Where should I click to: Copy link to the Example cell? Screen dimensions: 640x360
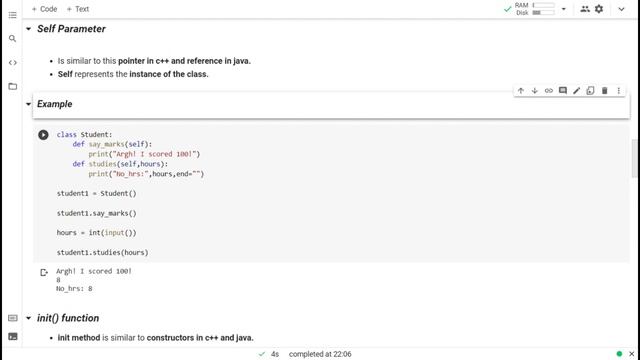pyautogui.click(x=549, y=91)
